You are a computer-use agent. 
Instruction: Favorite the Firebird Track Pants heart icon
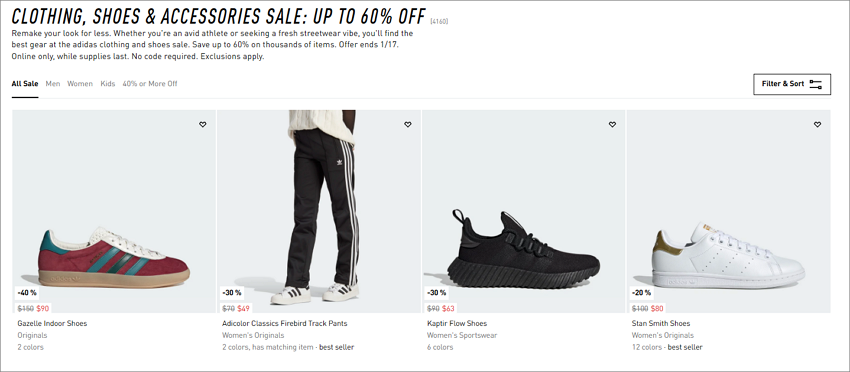point(408,125)
